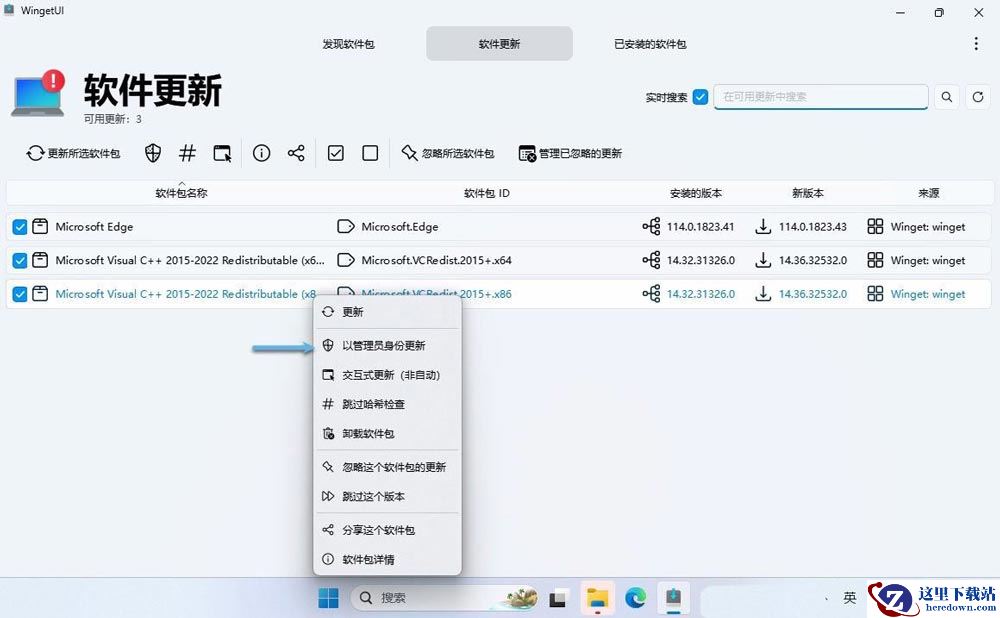The image size is (1000, 618).
Task: Click the 更新所选软件包 toolbar button
Action: [x=73, y=153]
